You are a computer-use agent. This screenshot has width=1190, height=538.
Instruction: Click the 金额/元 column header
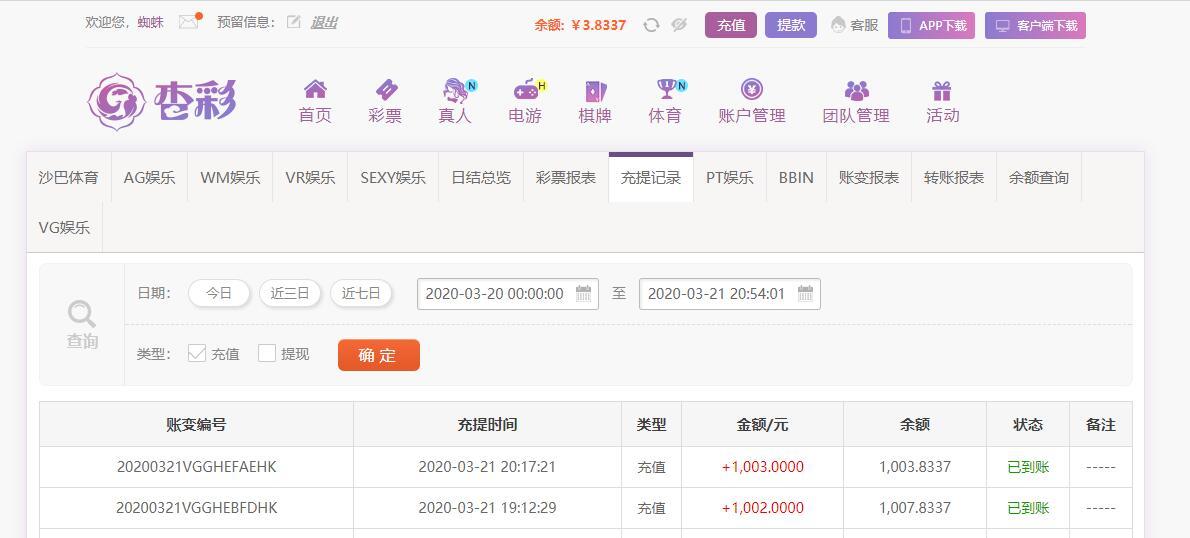pyautogui.click(x=763, y=424)
